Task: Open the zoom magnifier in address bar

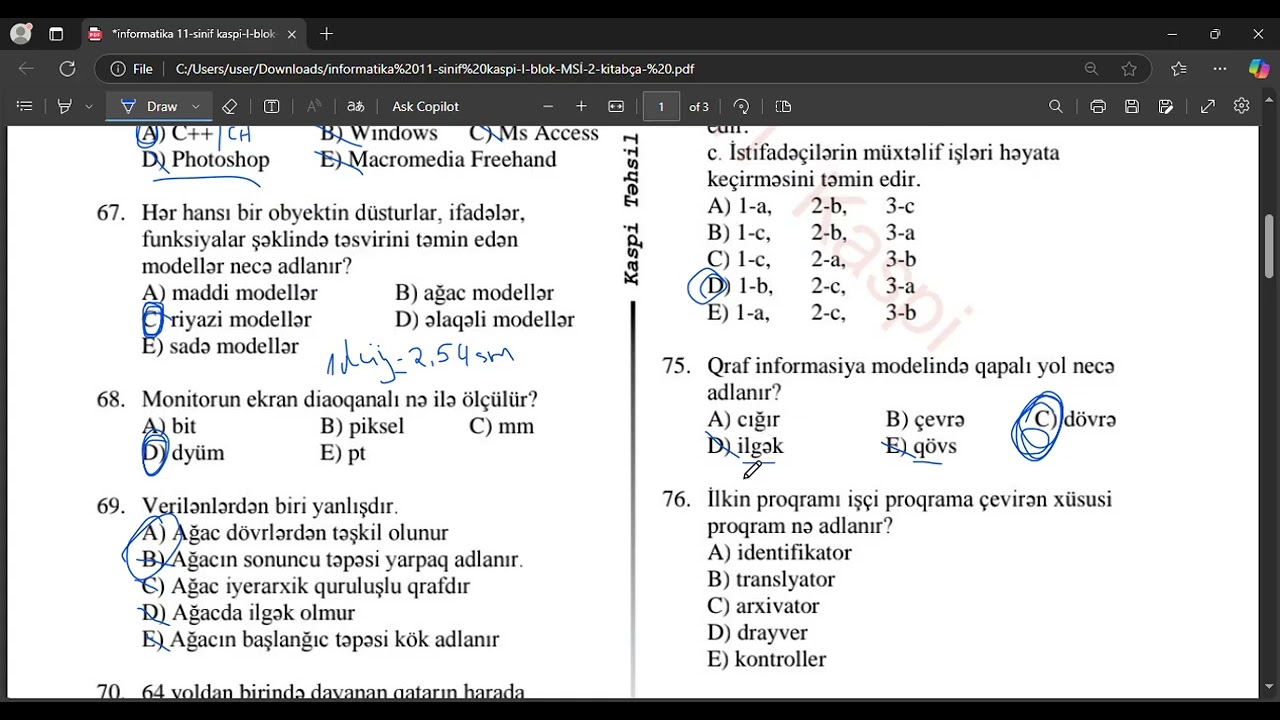Action: (1091, 69)
